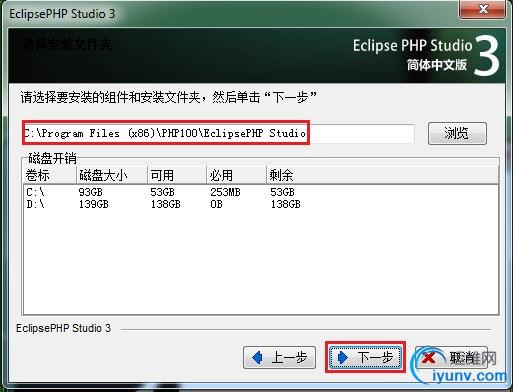The height and width of the screenshot is (392, 513).
Task: Click the red X icon on 取消
Action: pyautogui.click(x=429, y=357)
